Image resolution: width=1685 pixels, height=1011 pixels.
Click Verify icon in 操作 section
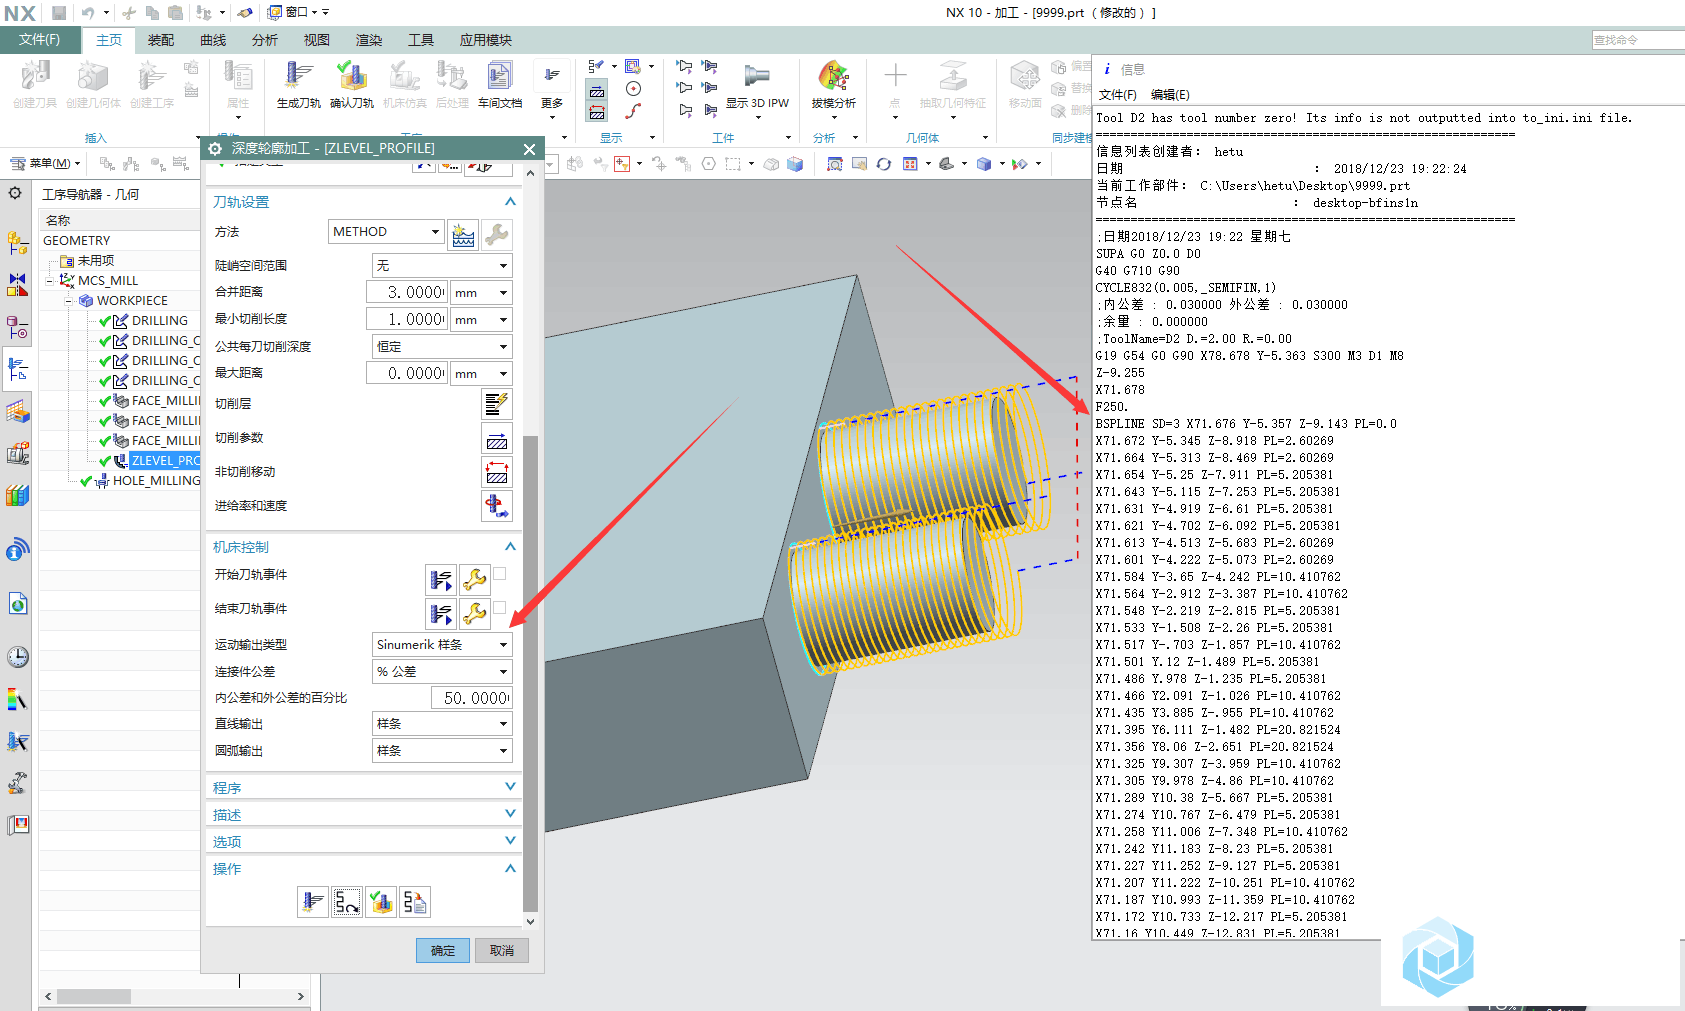381,902
